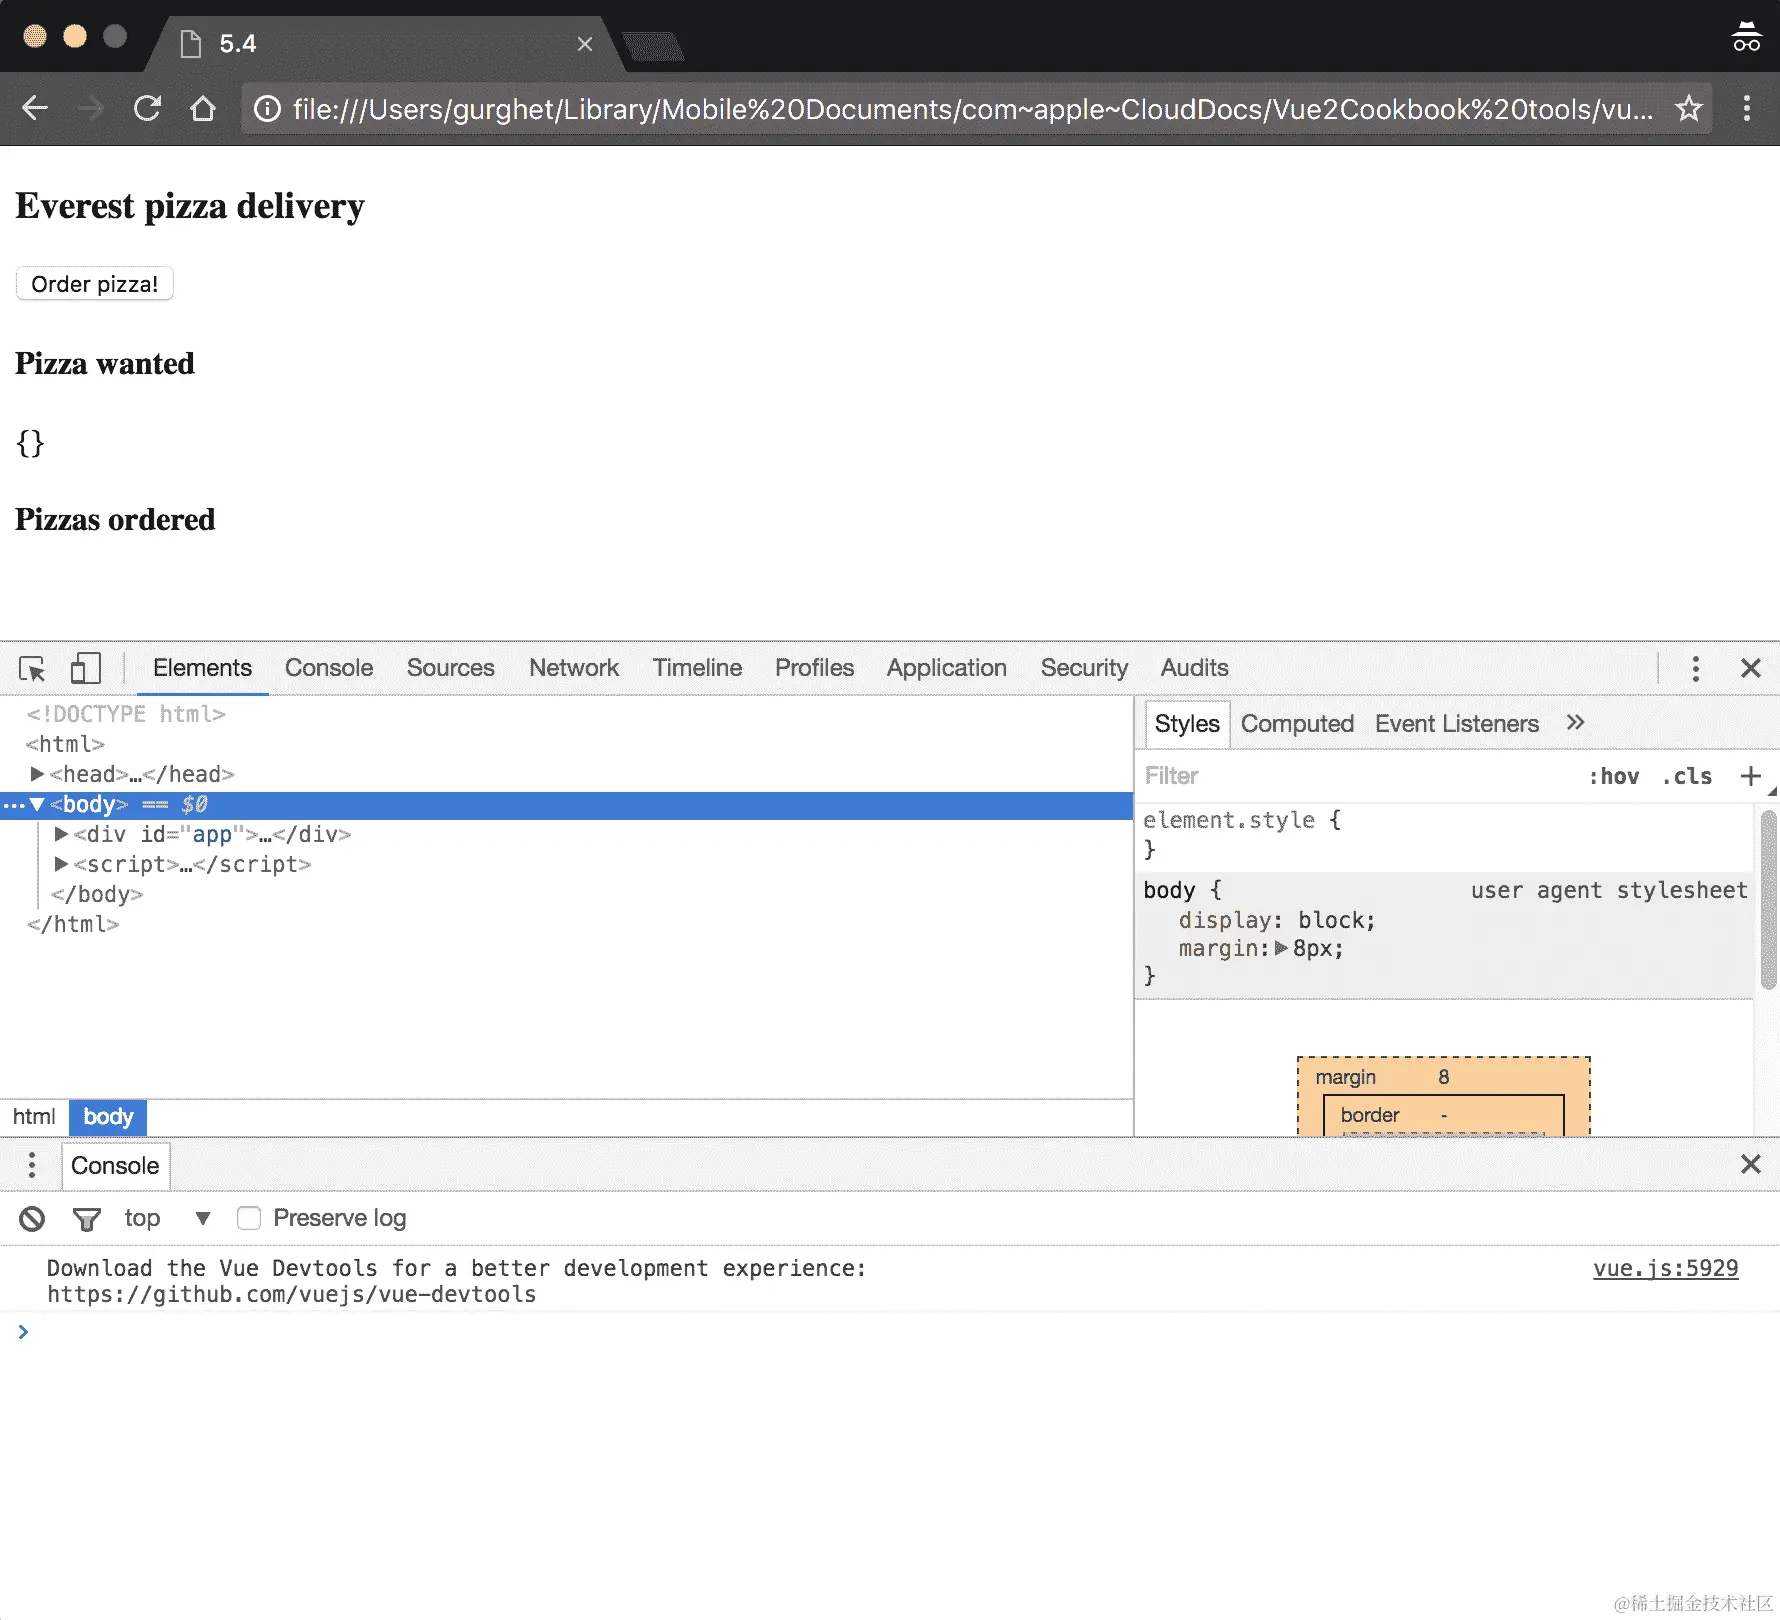Image resolution: width=1780 pixels, height=1620 pixels.
Task: Open the Sources tab
Action: pyautogui.click(x=451, y=668)
